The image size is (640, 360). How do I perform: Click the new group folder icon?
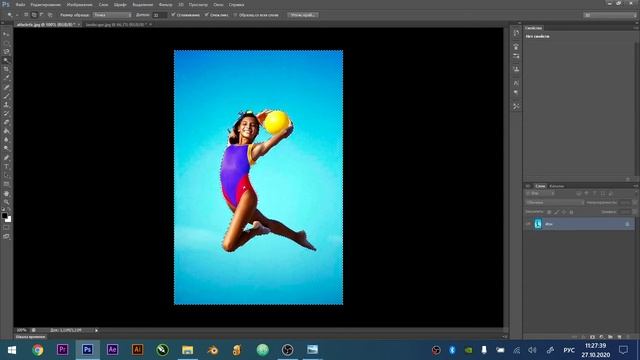[610, 337]
